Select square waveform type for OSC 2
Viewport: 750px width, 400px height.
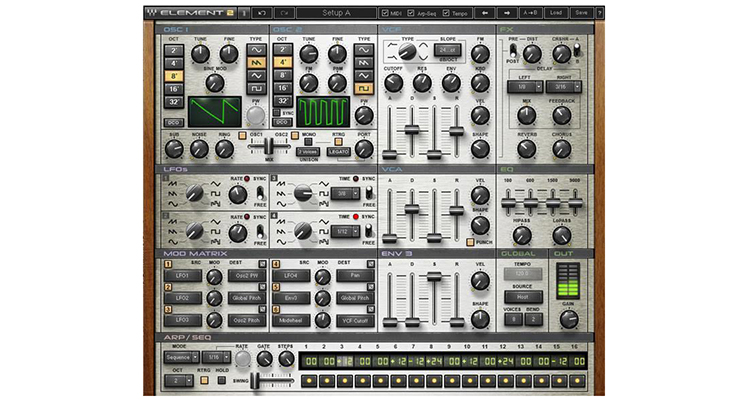[x=364, y=89]
